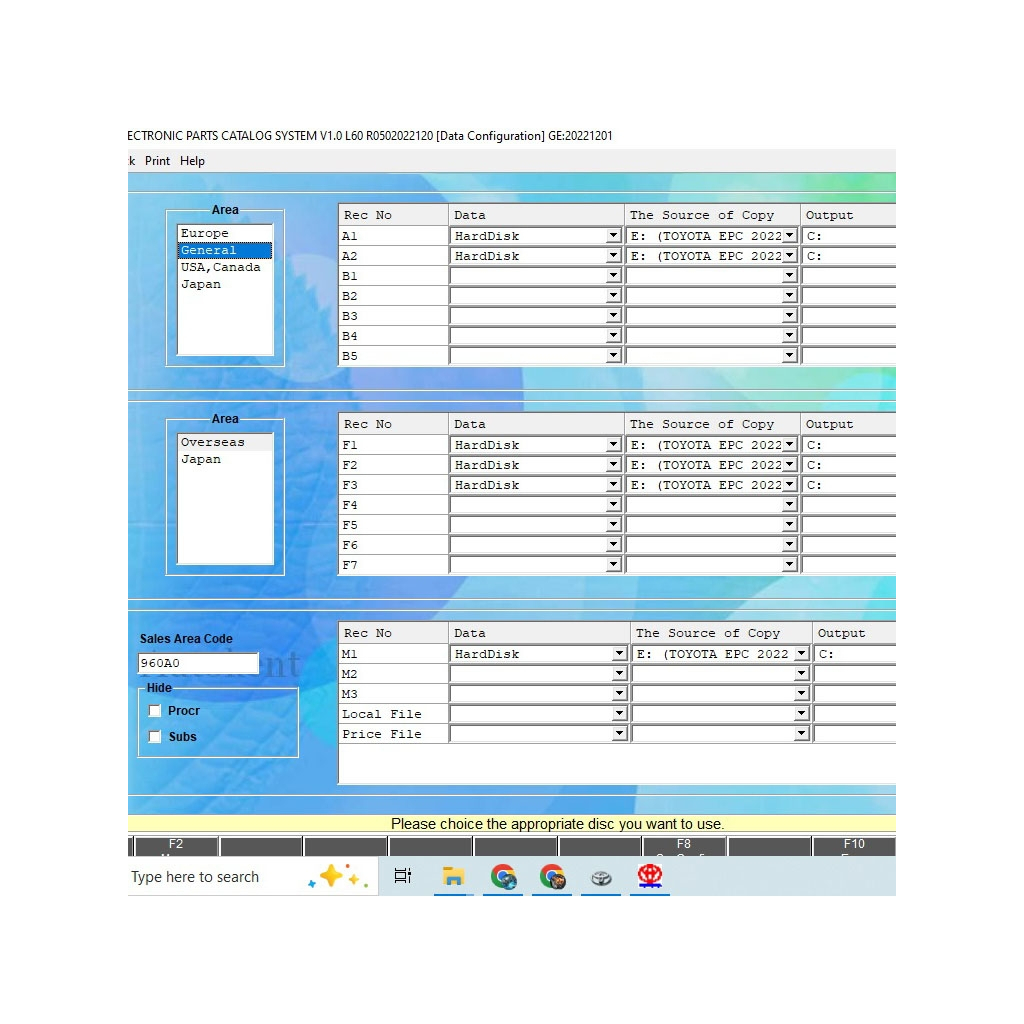Click the Sales Area Code field 960A0
This screenshot has width=1024, height=1024.
tap(198, 663)
